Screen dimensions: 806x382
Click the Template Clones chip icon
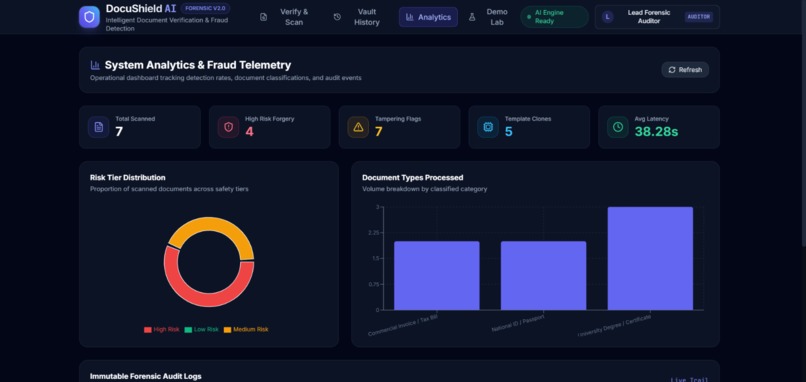[488, 127]
